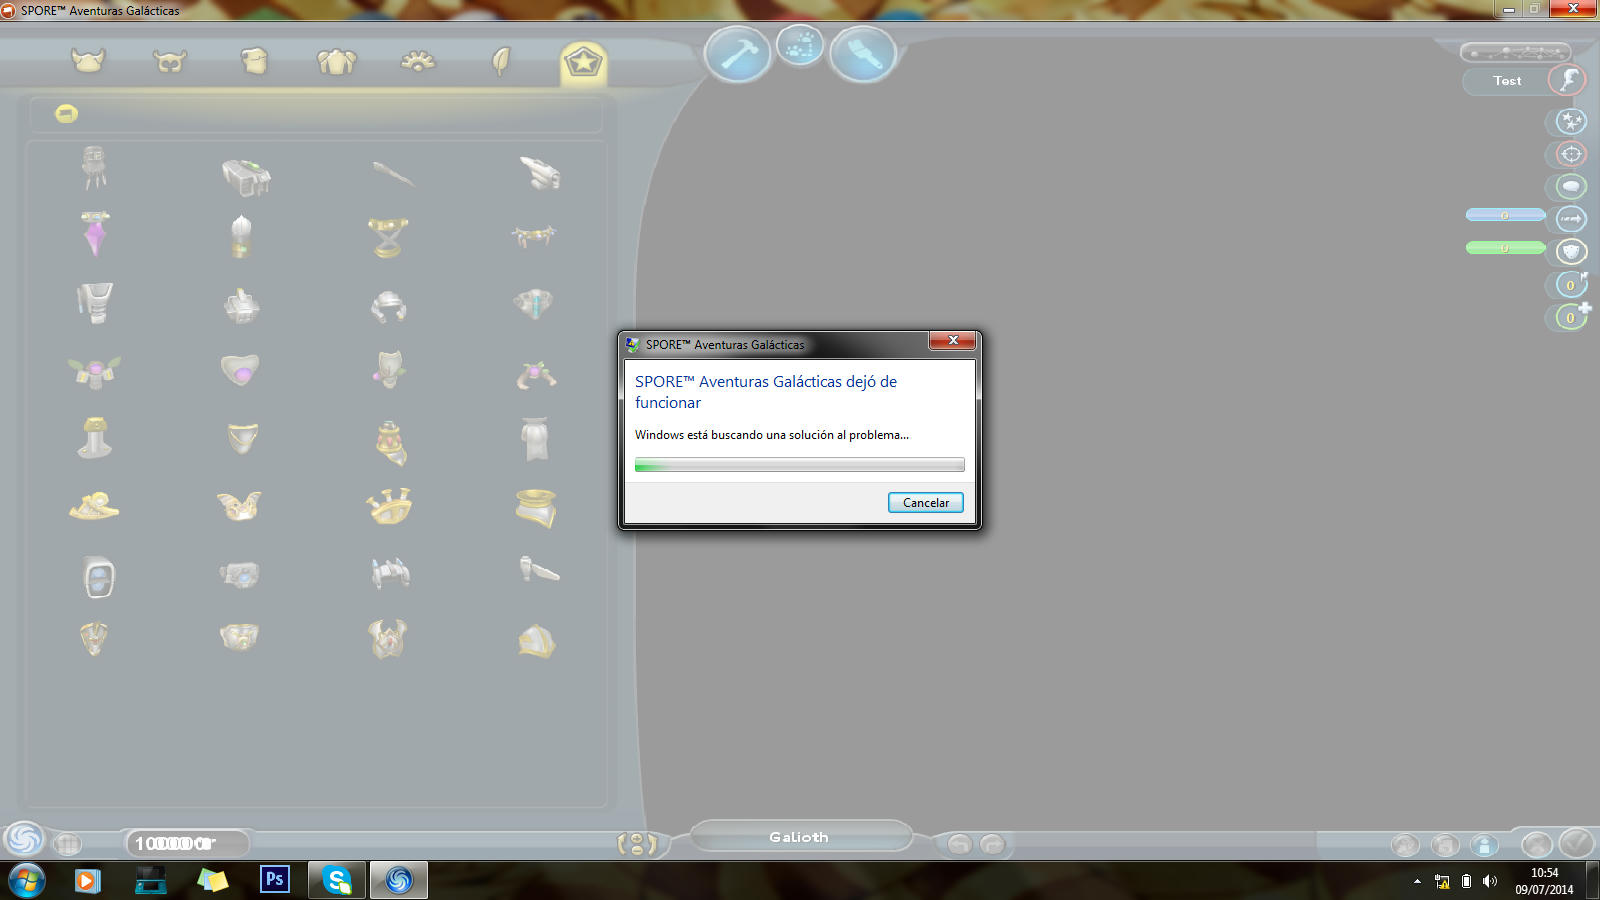Pick the golden rocker-shaped part
Screen dimensions: 1600x900
[94, 506]
